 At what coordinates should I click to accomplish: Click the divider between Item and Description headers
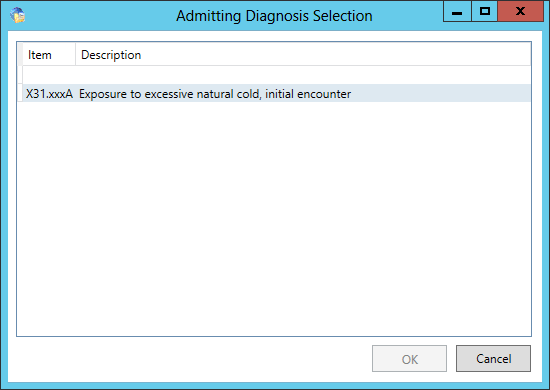pos(75,55)
